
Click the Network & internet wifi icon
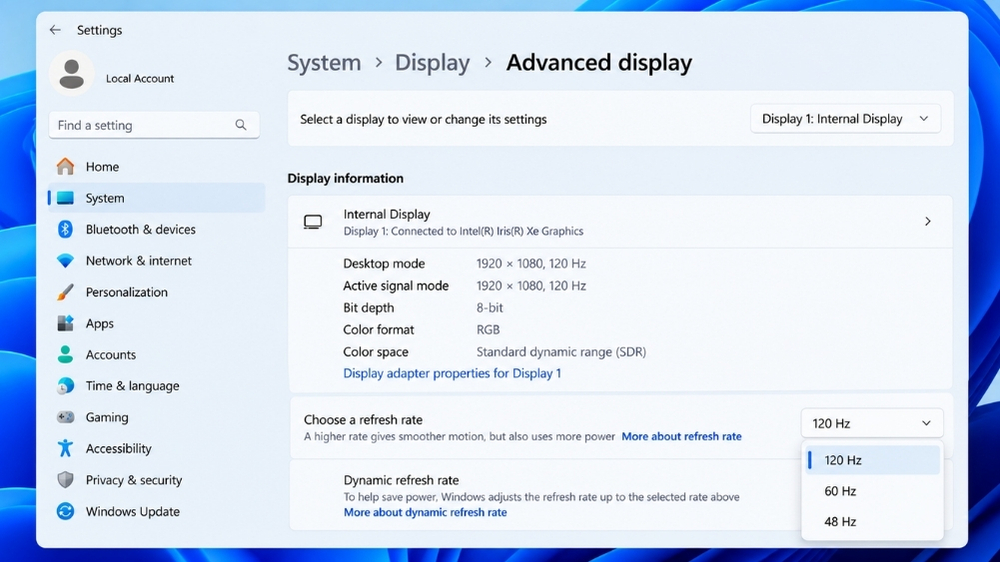pyautogui.click(x=65, y=261)
